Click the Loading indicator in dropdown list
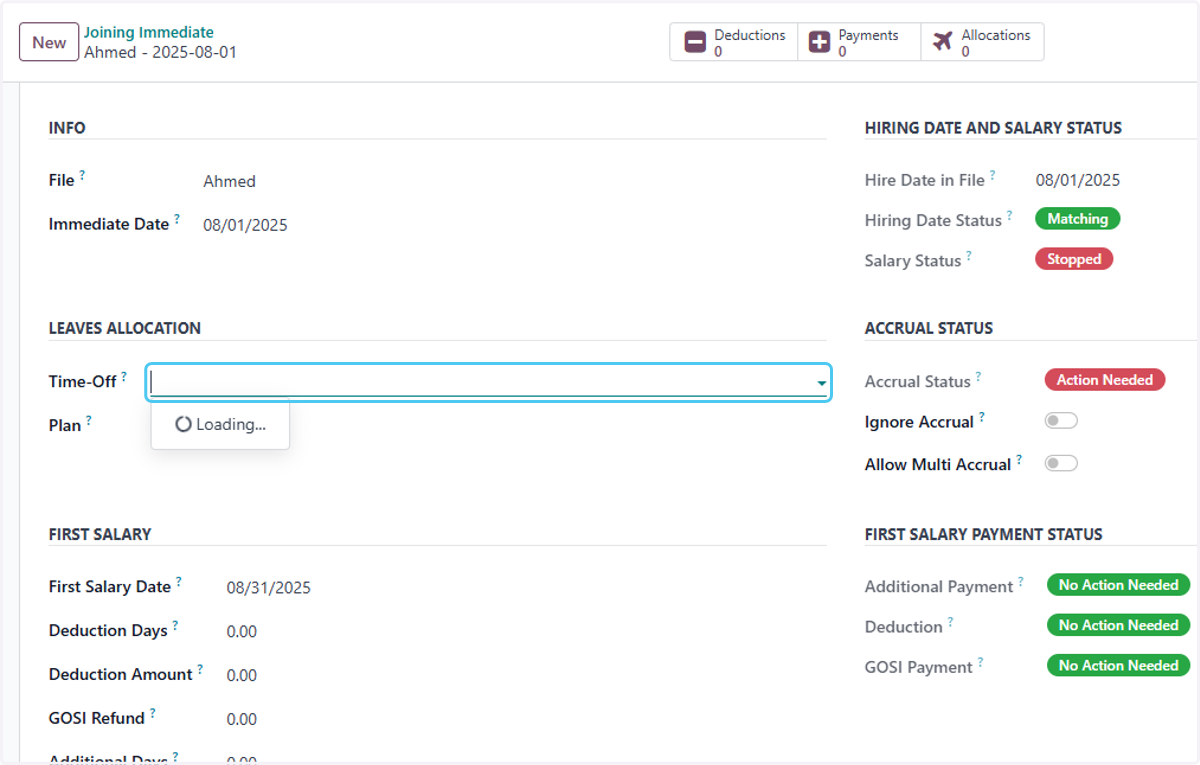The width and height of the screenshot is (1200, 765). click(220, 424)
